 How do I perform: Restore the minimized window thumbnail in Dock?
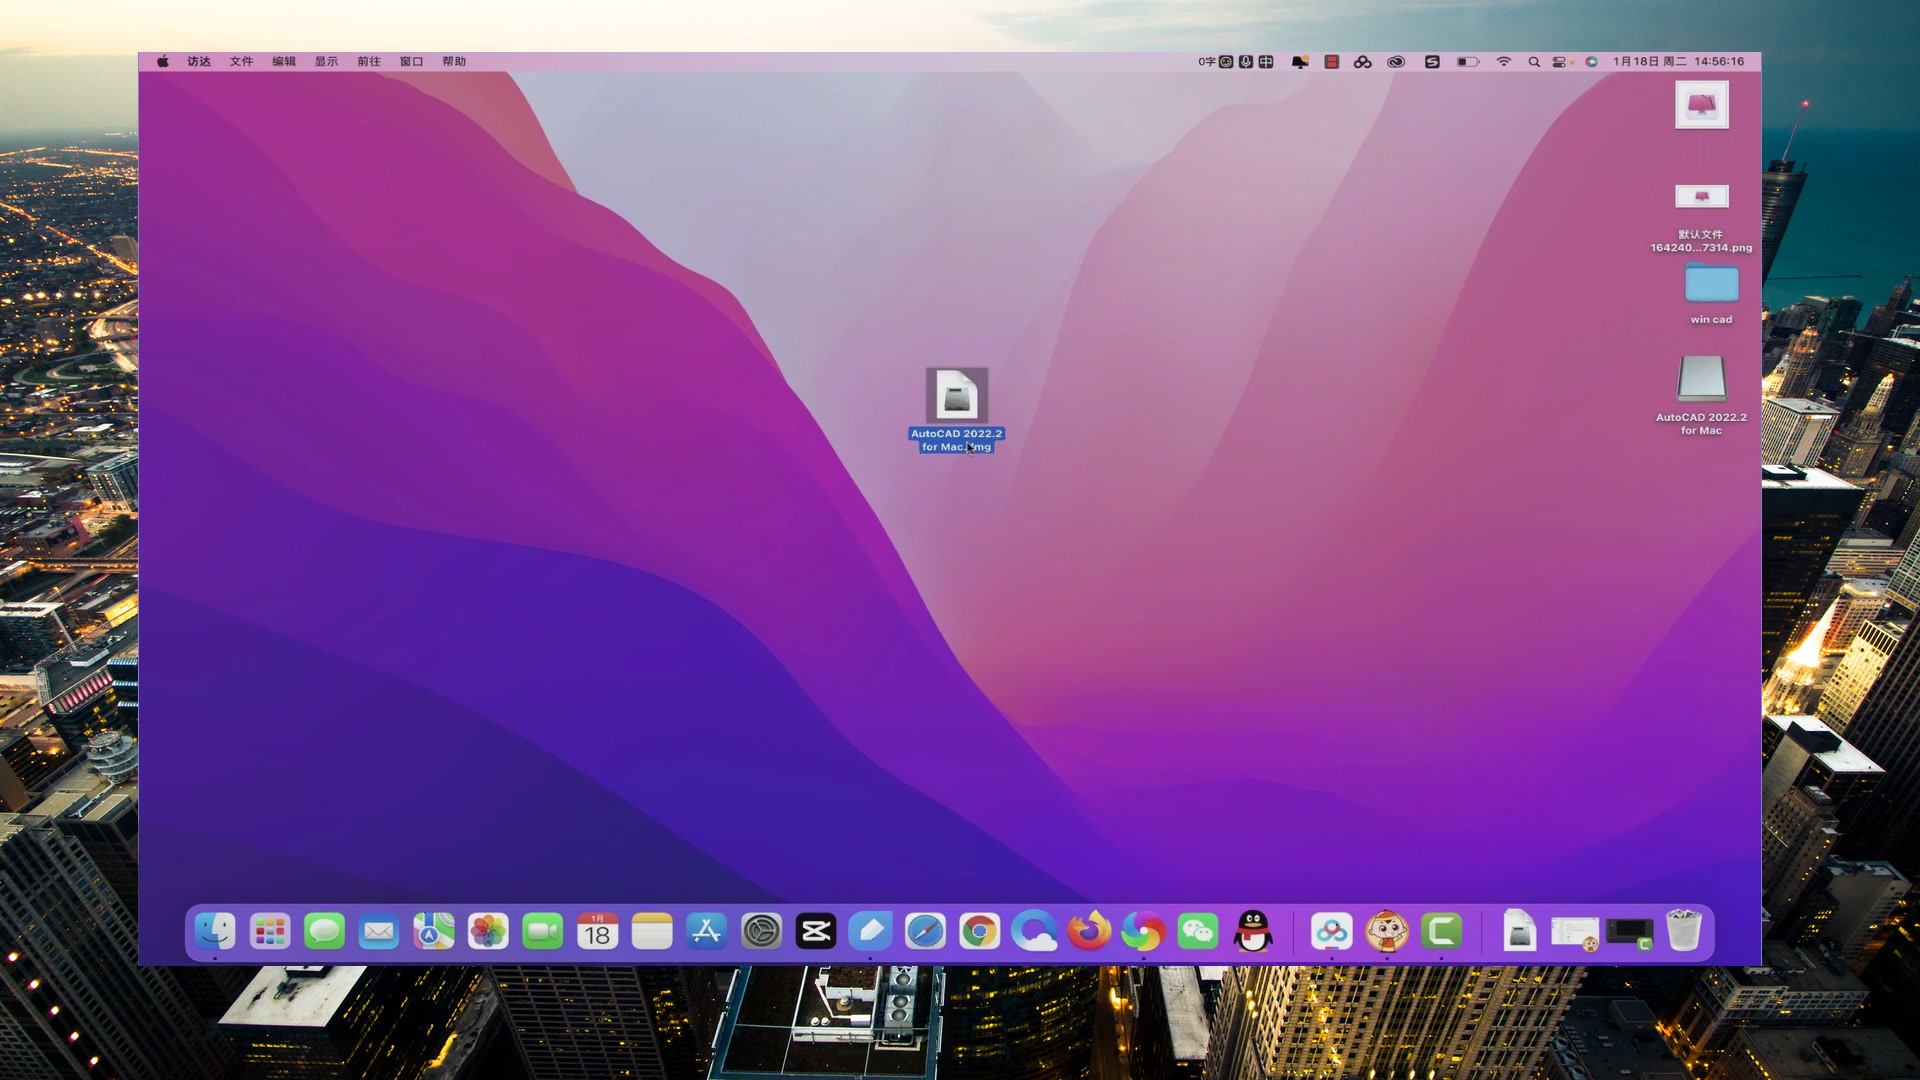(x=1575, y=933)
